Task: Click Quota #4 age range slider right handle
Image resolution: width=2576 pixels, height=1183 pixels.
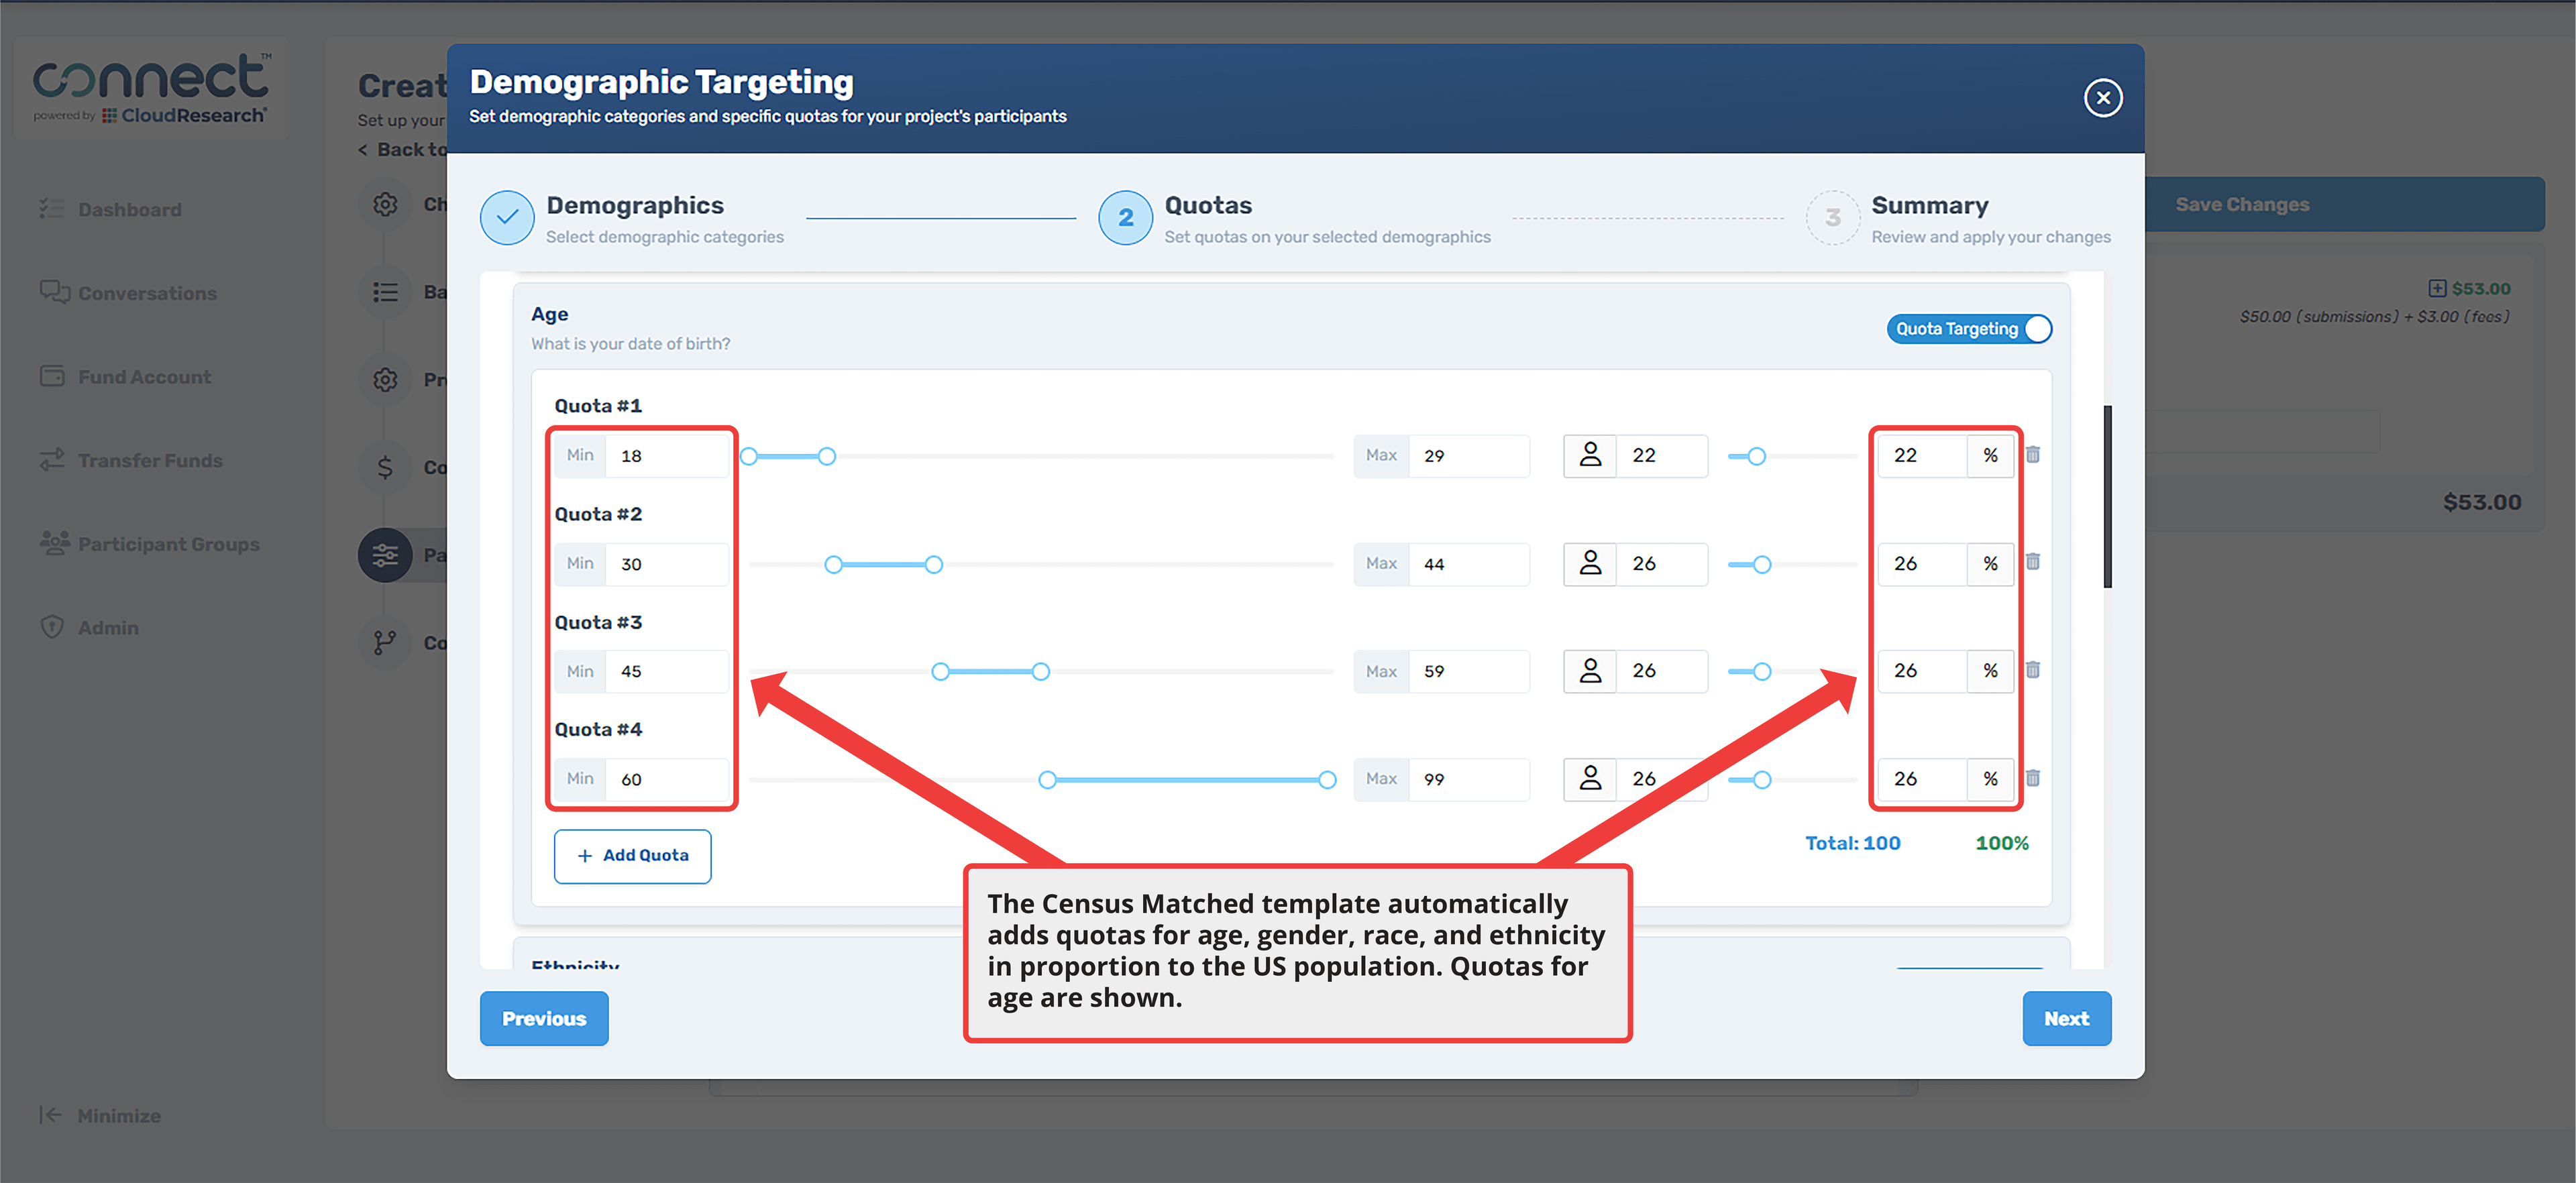Action: [1327, 780]
